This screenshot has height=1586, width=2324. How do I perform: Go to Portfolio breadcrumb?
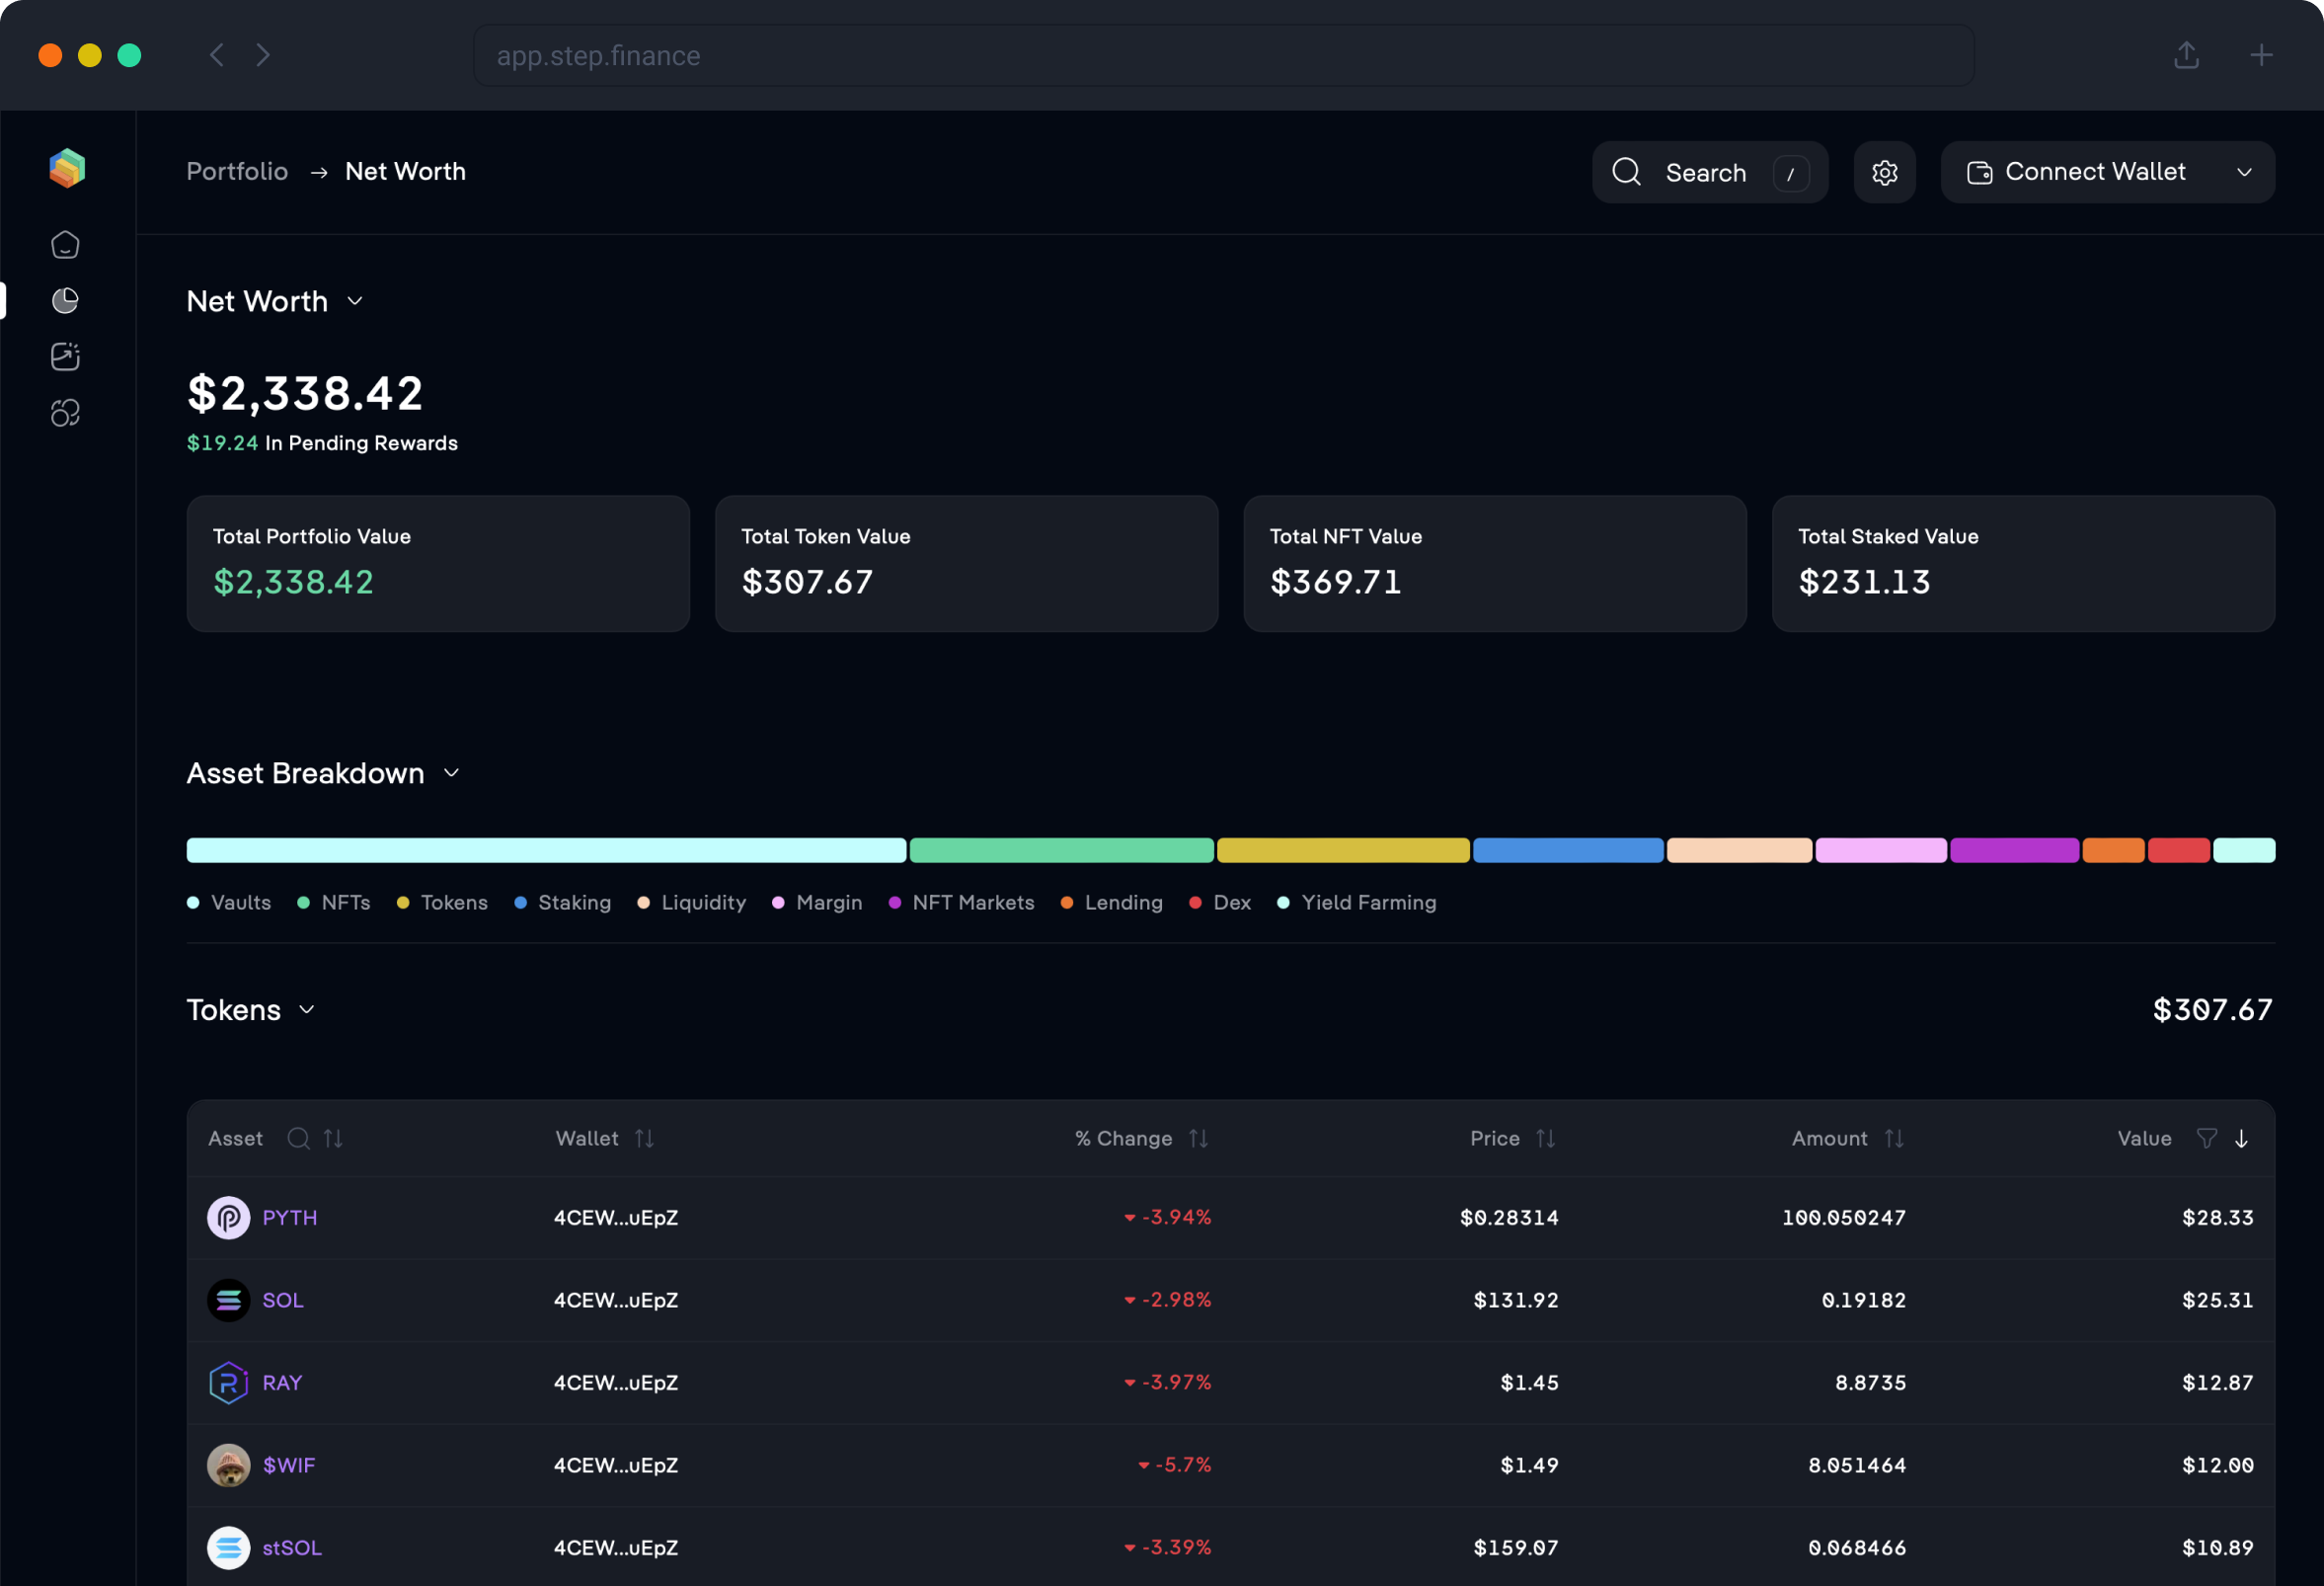click(237, 172)
